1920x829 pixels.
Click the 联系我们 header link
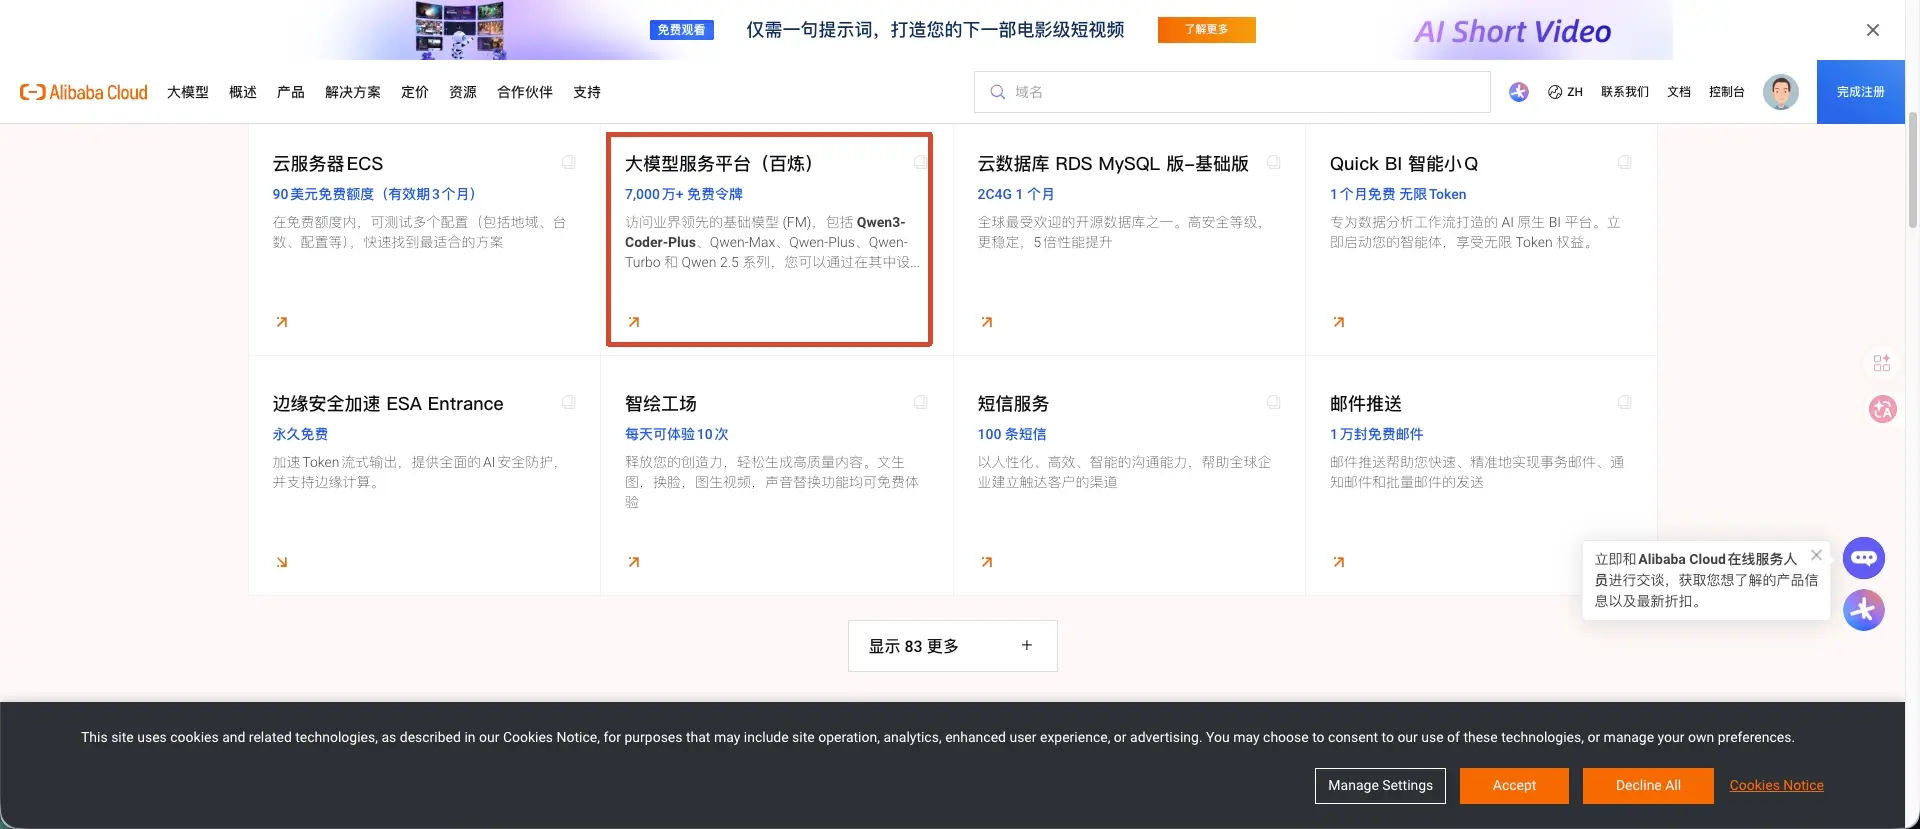point(1625,92)
